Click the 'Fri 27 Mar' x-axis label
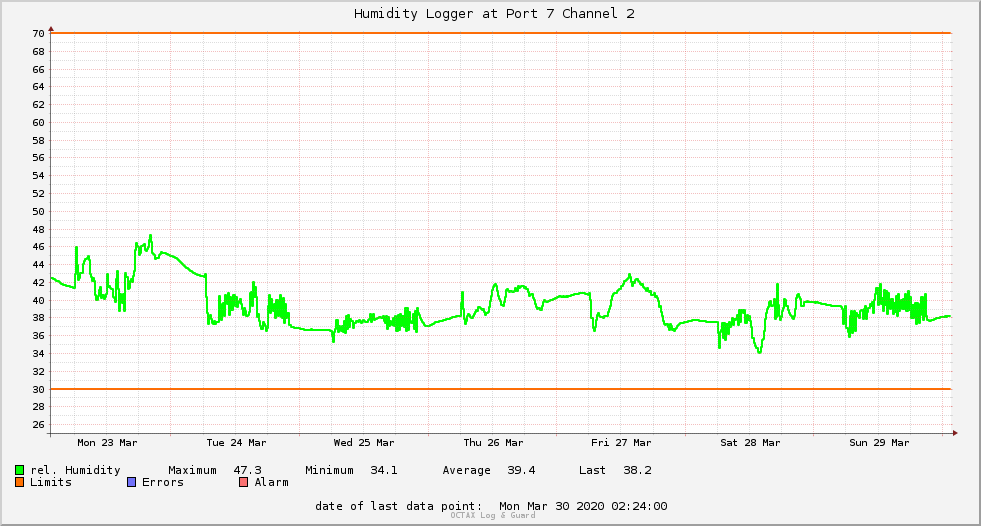The height and width of the screenshot is (526, 981). point(621,442)
